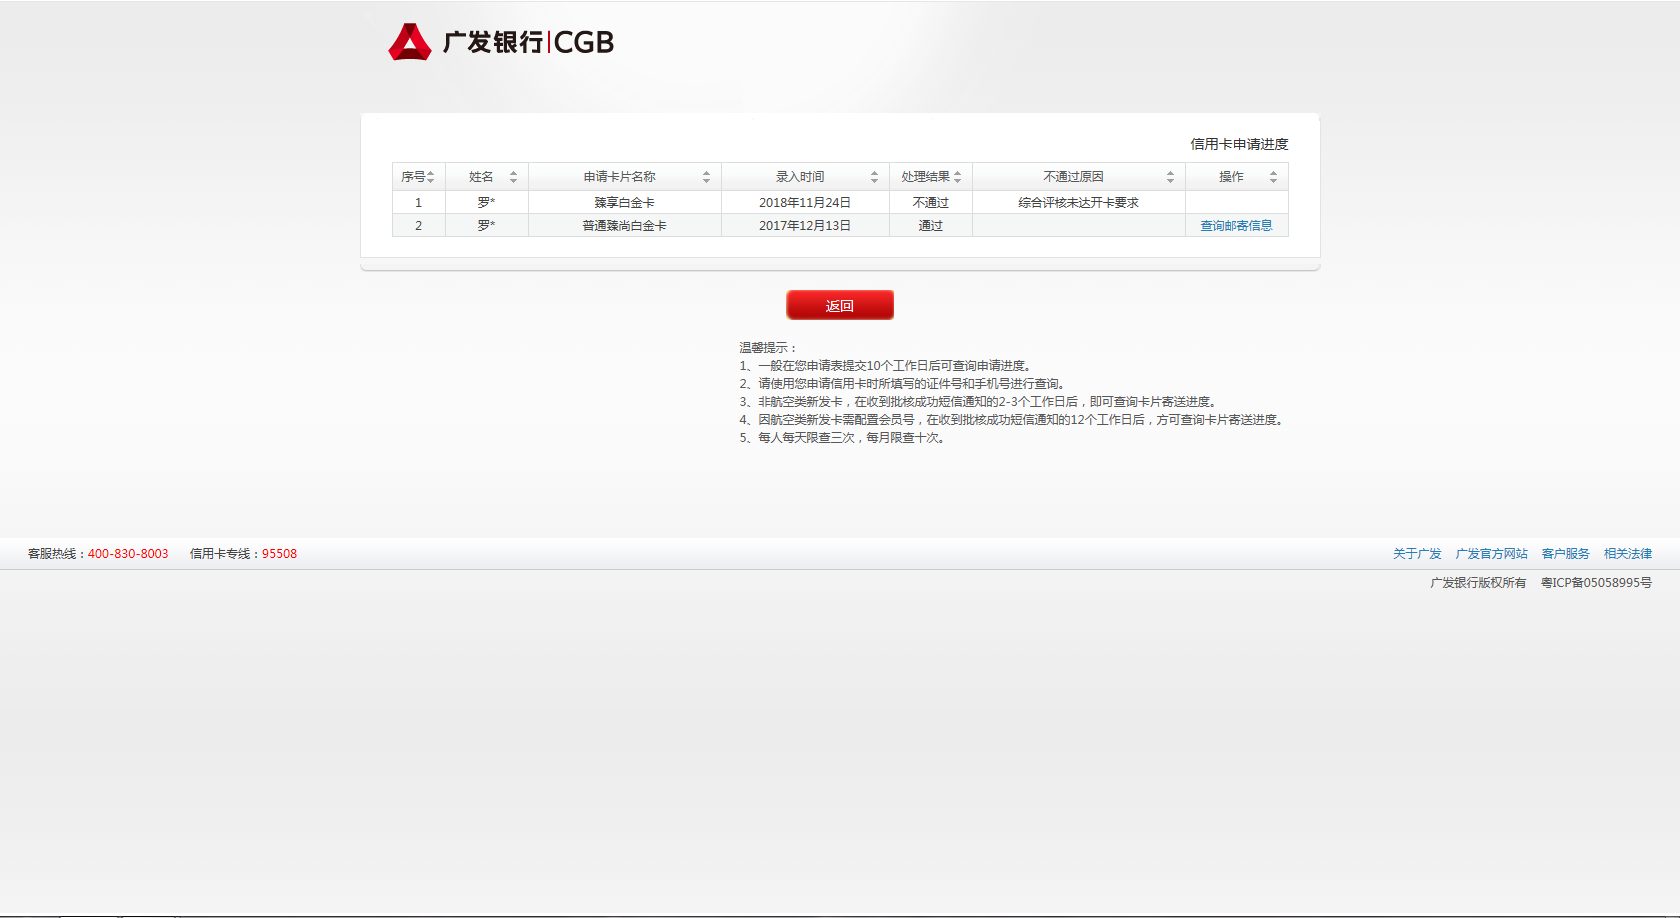This screenshot has height=918, width=1680.
Task: Sort by 姓名 column arrows
Action: pos(514,177)
